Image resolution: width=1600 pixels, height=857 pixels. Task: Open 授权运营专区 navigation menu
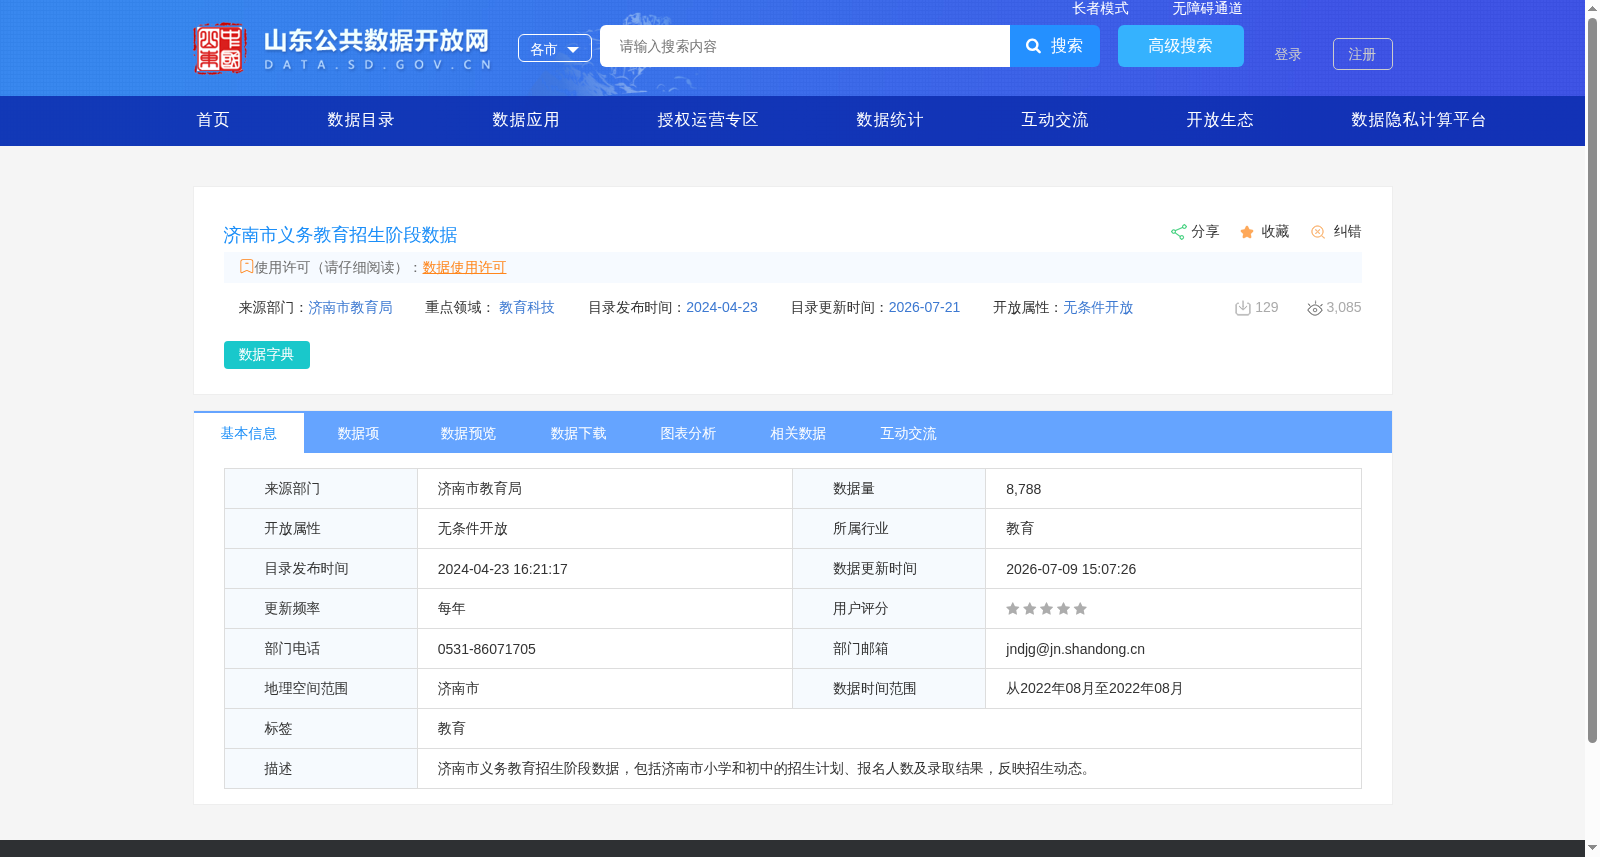click(708, 120)
